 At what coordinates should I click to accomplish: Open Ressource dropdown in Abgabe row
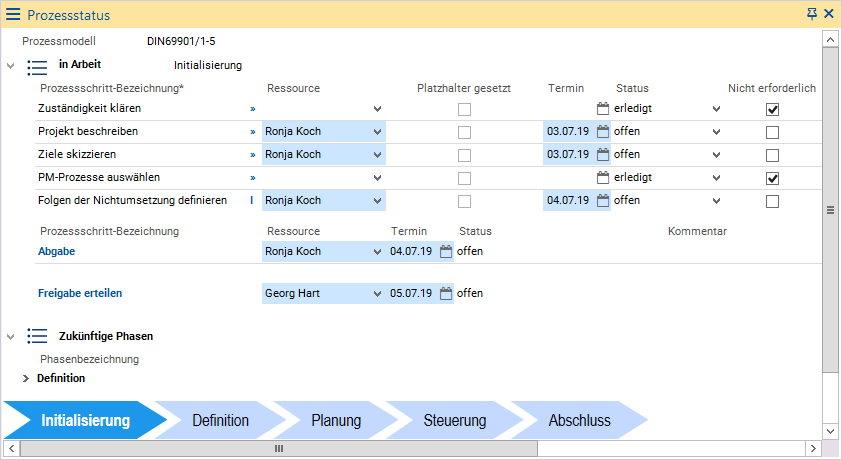[378, 252]
